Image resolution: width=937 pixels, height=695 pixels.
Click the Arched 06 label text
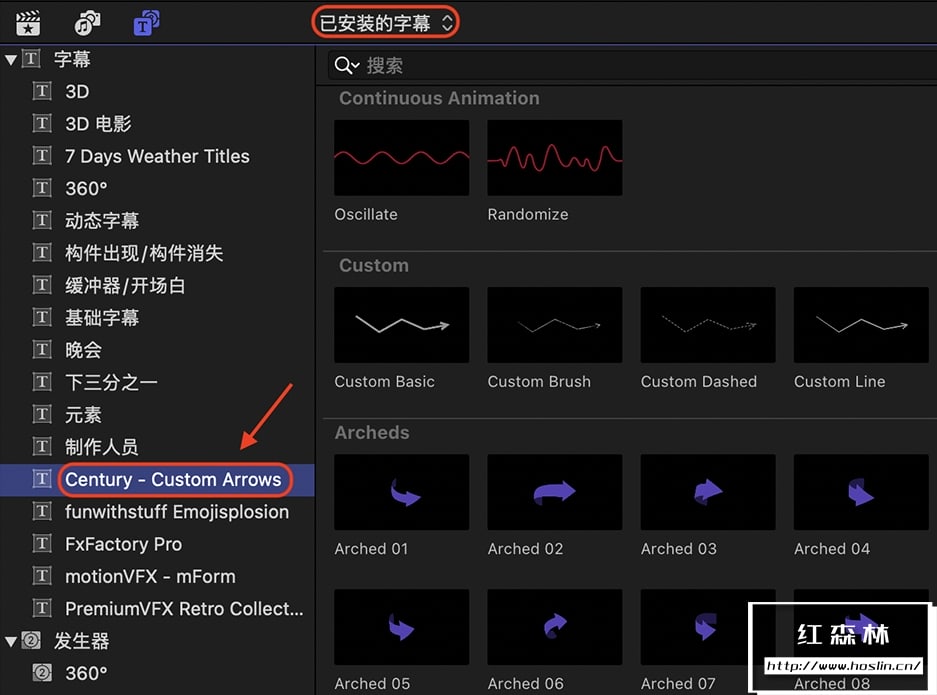(525, 684)
